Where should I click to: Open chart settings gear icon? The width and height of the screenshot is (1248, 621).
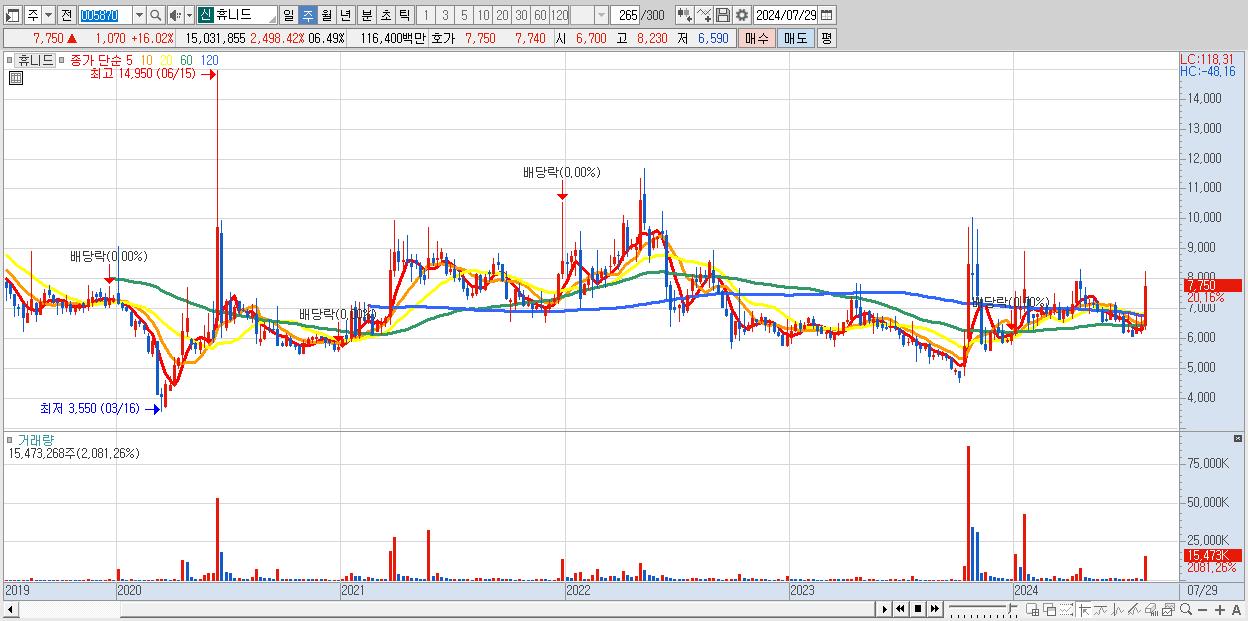click(742, 15)
